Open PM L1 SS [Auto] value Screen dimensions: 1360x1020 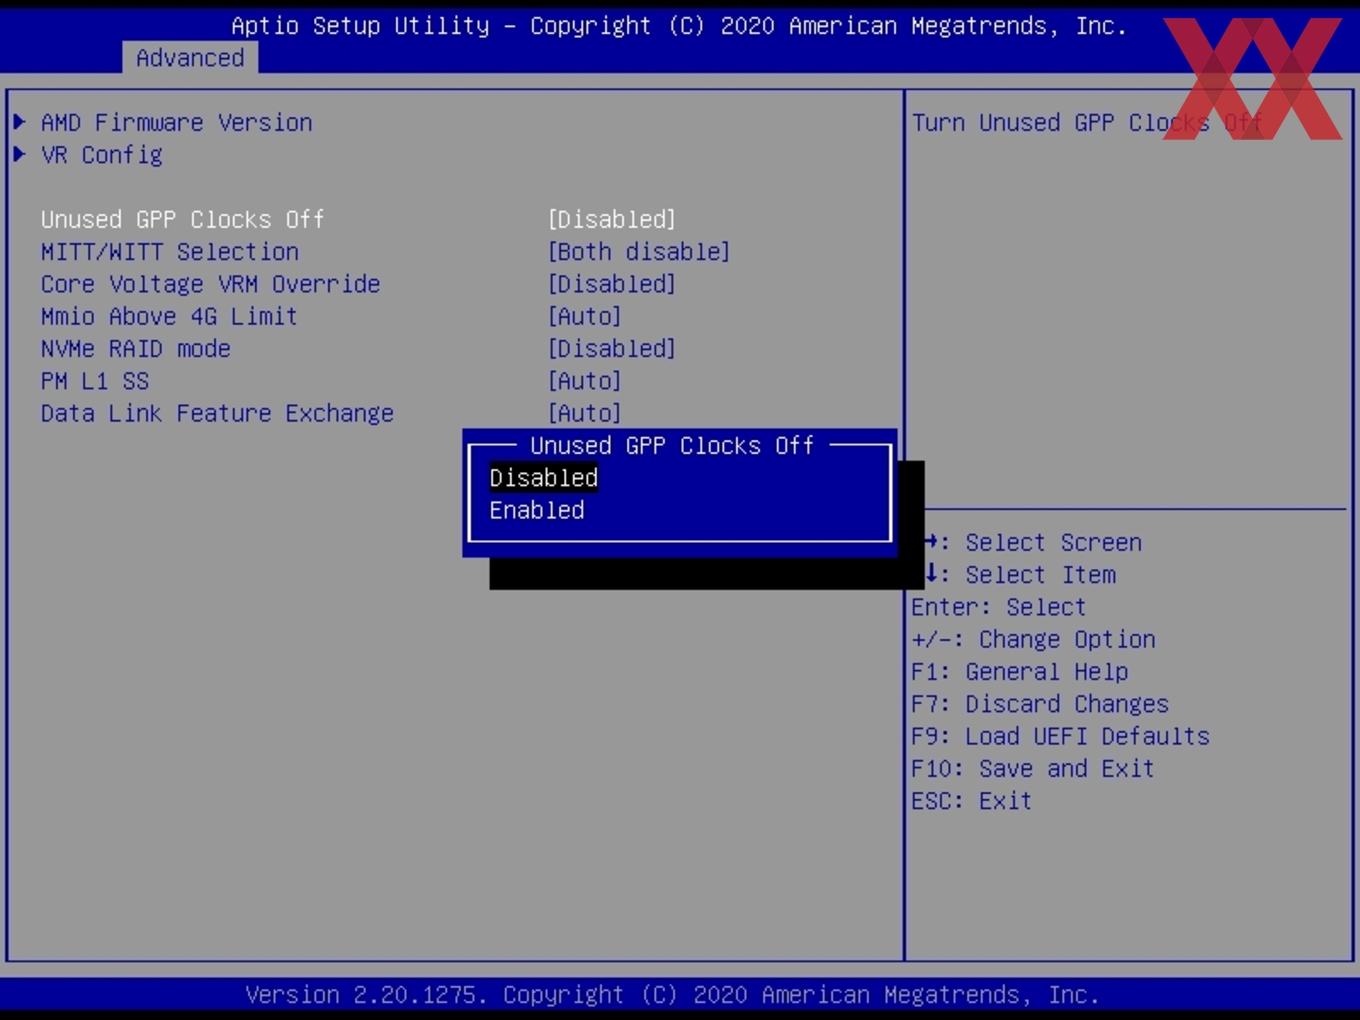(585, 381)
